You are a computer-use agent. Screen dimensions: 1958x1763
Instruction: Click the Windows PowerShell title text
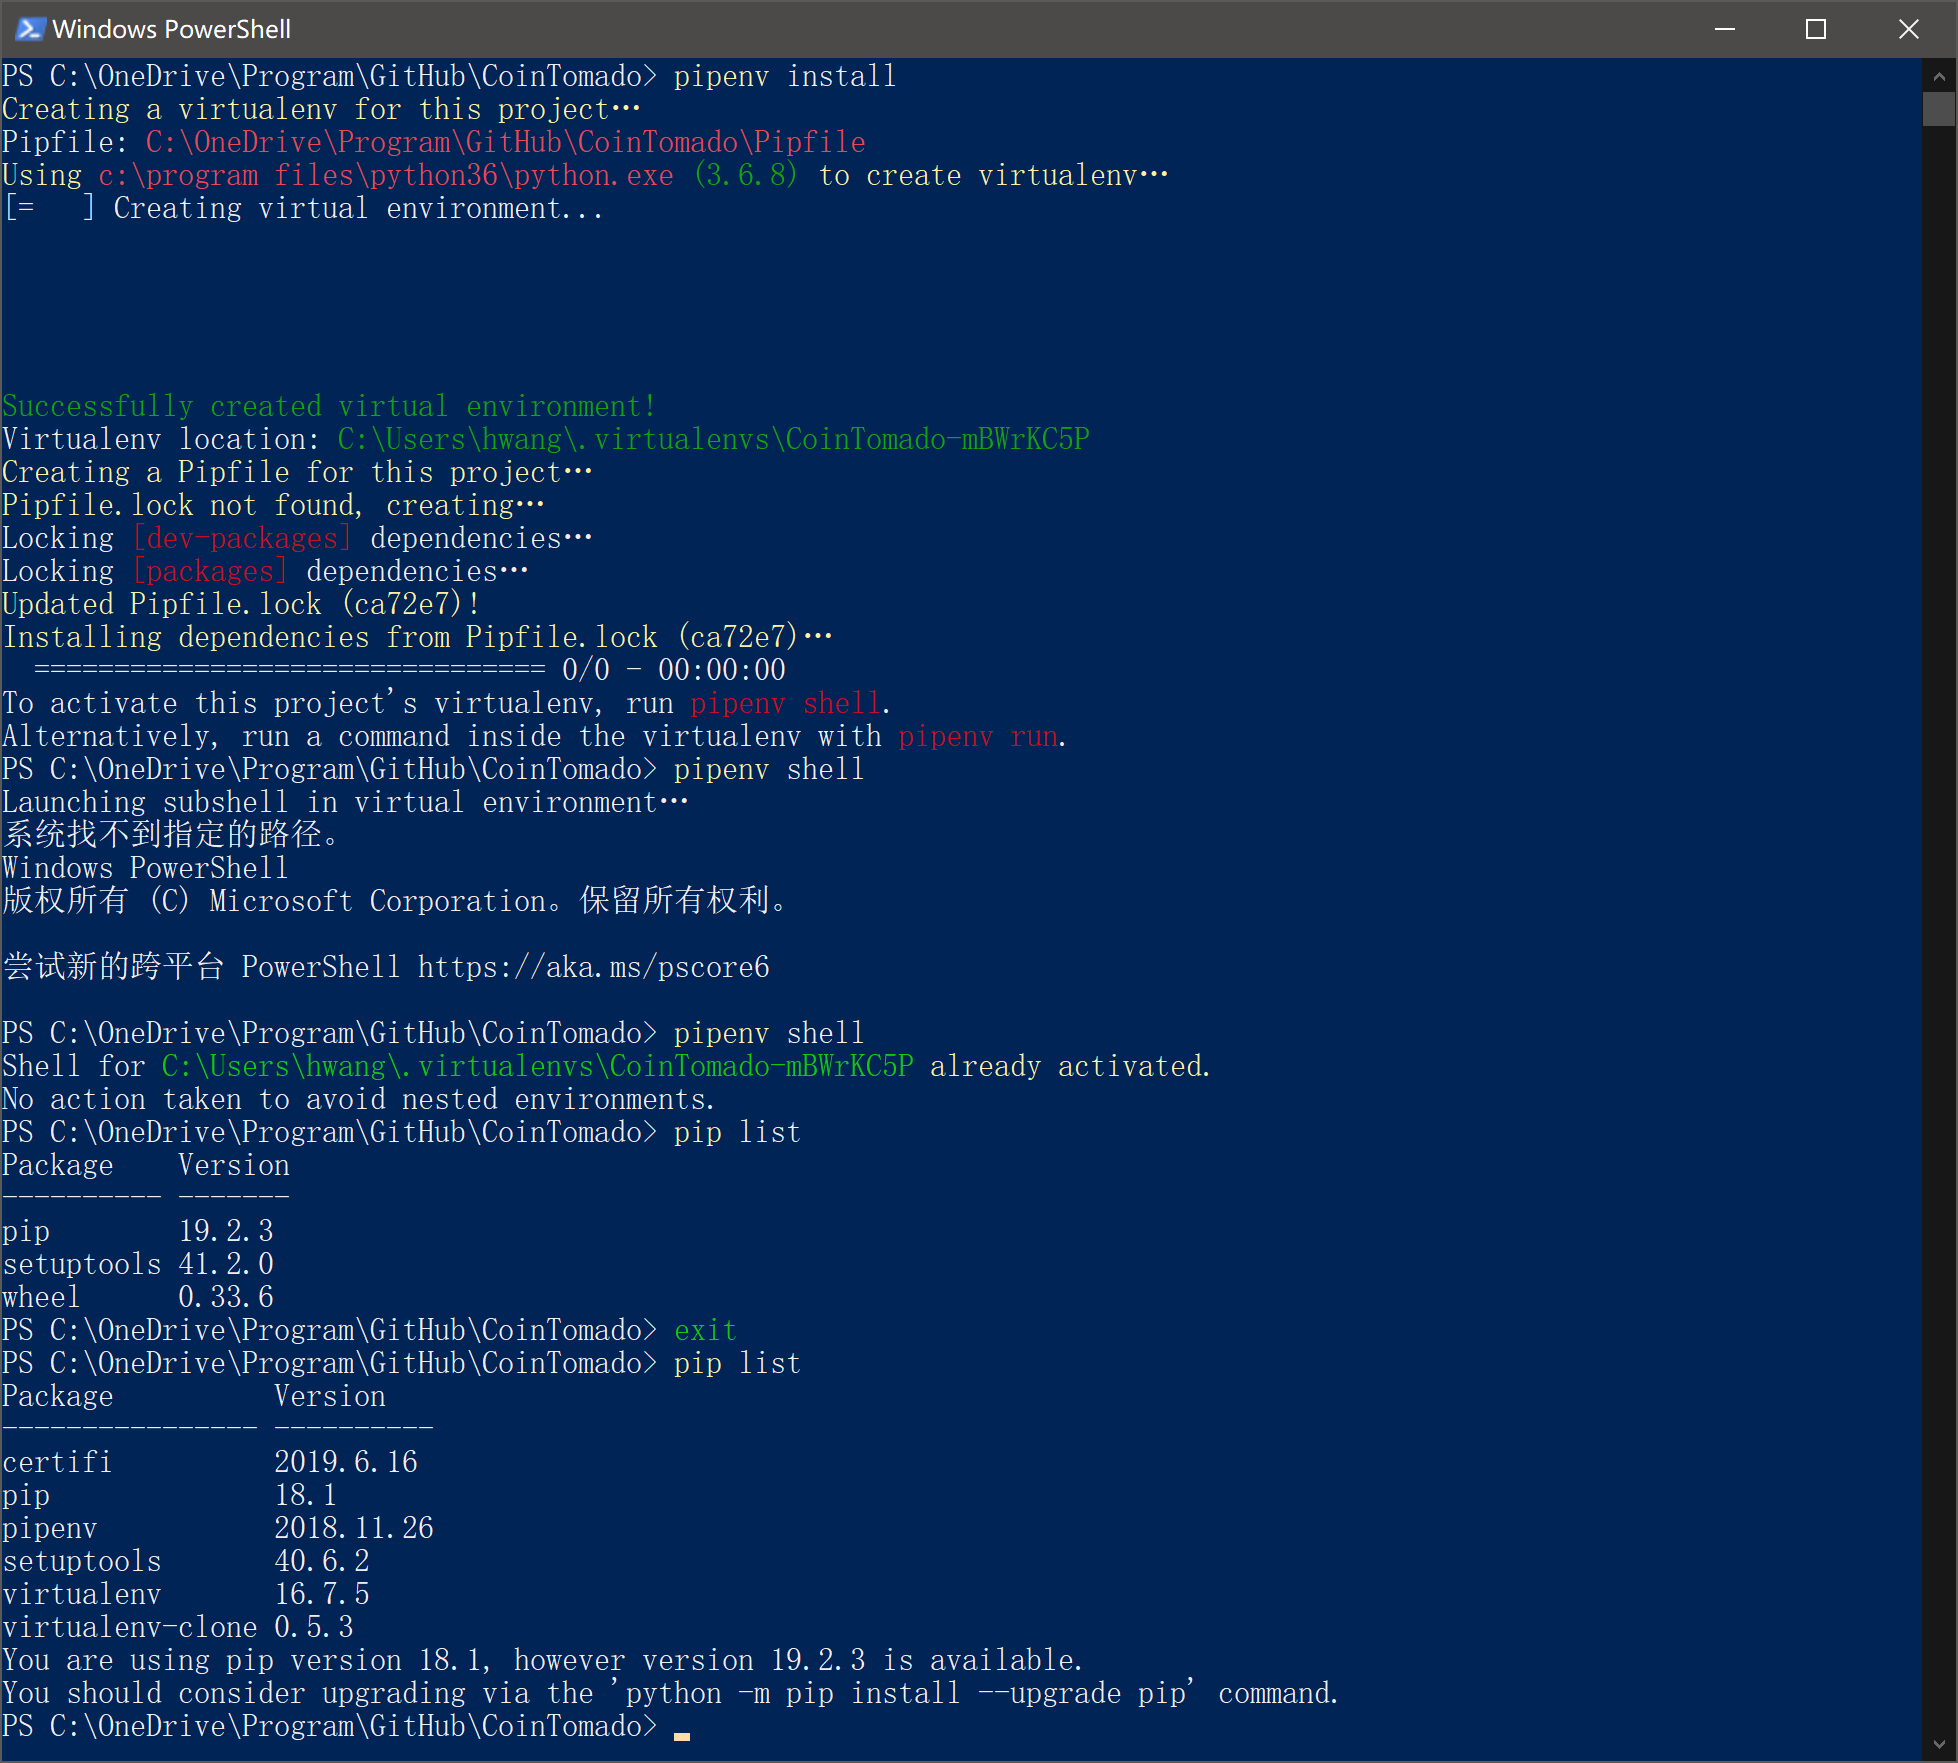pos(171,29)
